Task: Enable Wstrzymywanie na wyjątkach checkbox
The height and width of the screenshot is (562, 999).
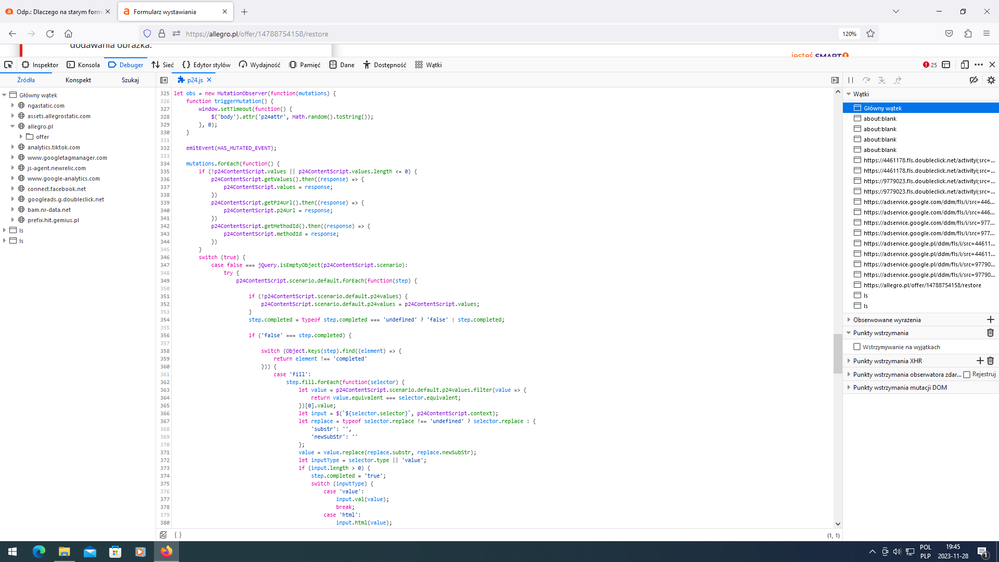Action: tap(857, 347)
